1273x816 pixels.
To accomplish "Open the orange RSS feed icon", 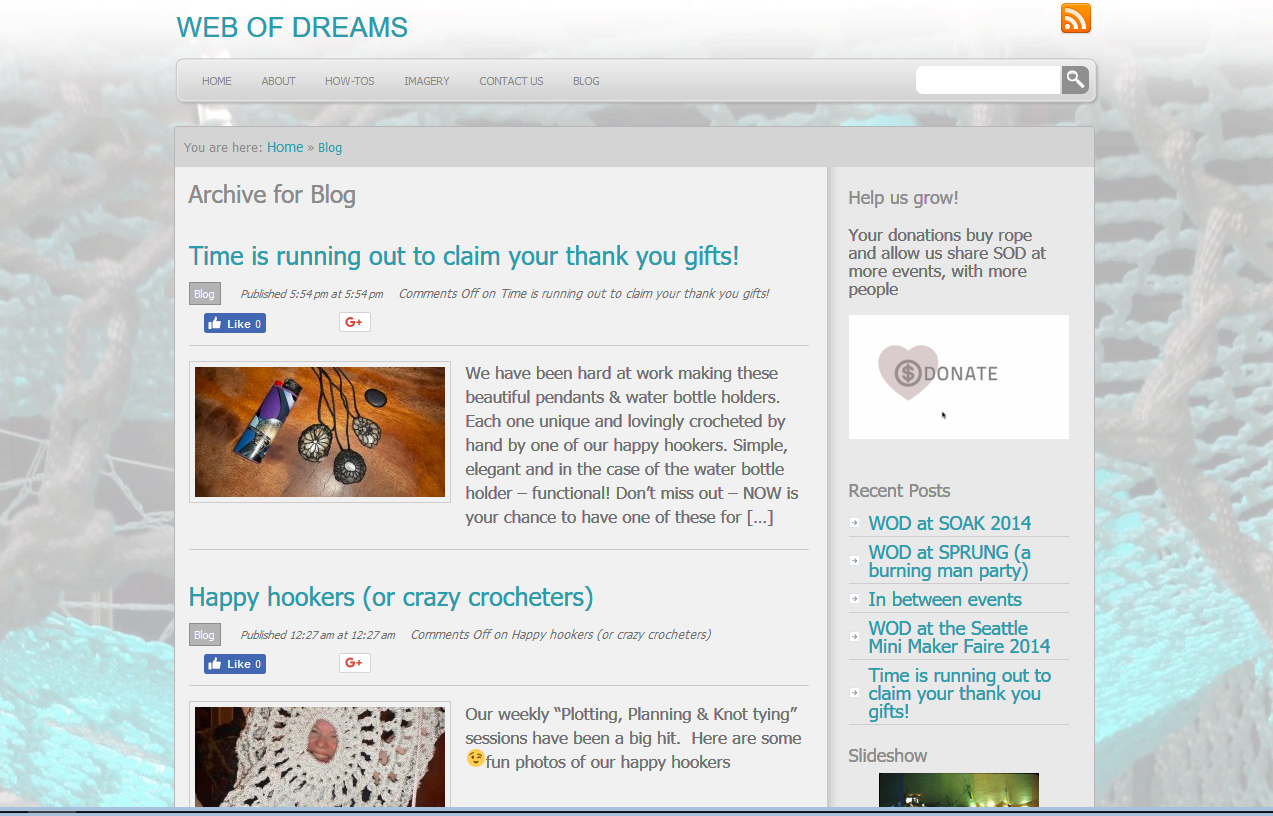I will pyautogui.click(x=1076, y=19).
